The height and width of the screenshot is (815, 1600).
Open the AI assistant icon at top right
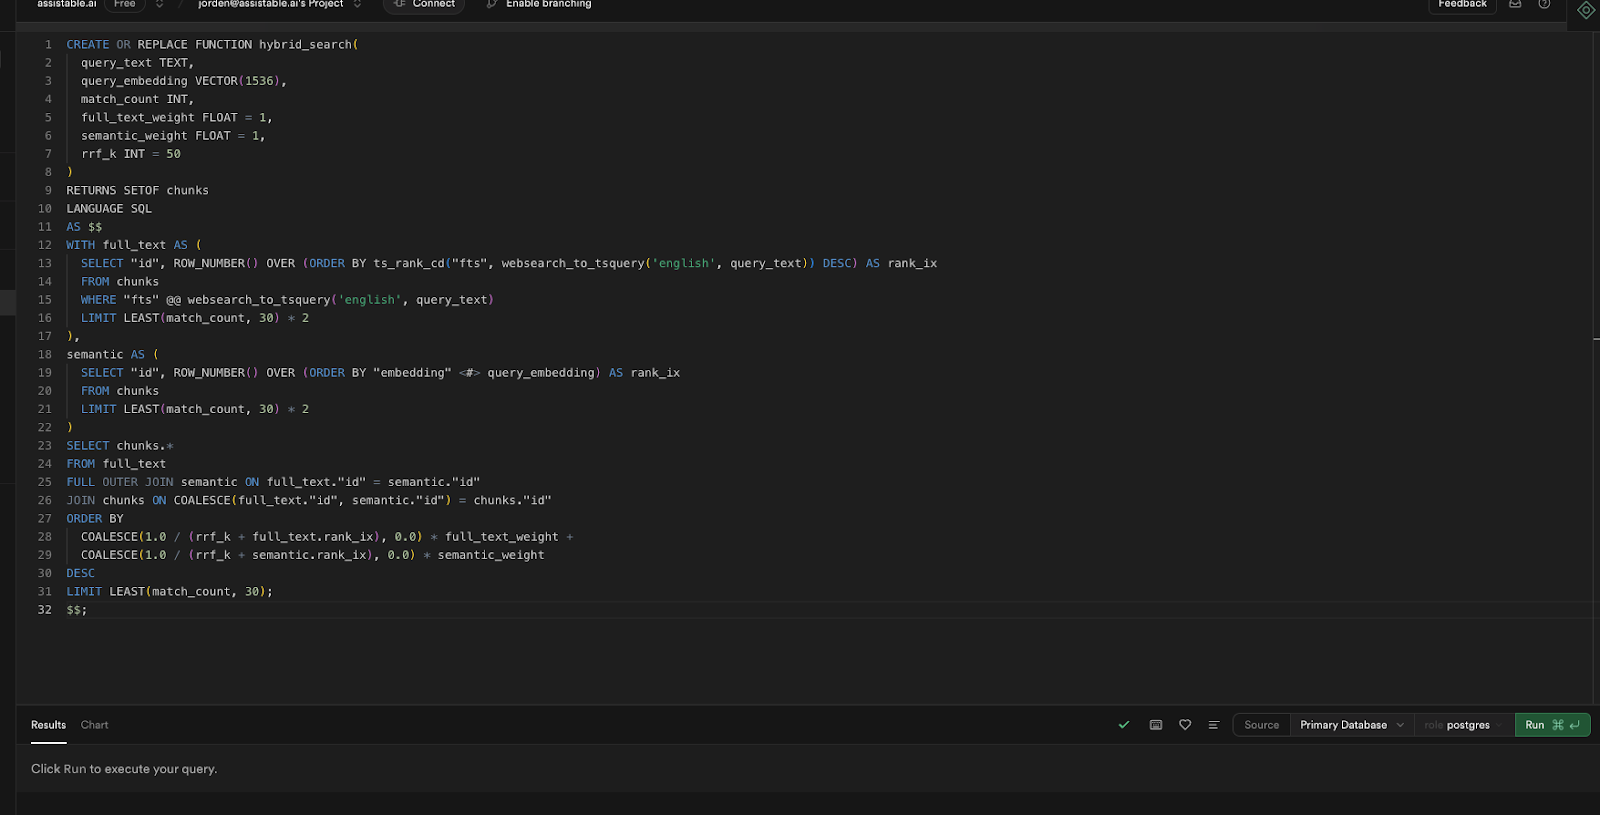coord(1586,10)
